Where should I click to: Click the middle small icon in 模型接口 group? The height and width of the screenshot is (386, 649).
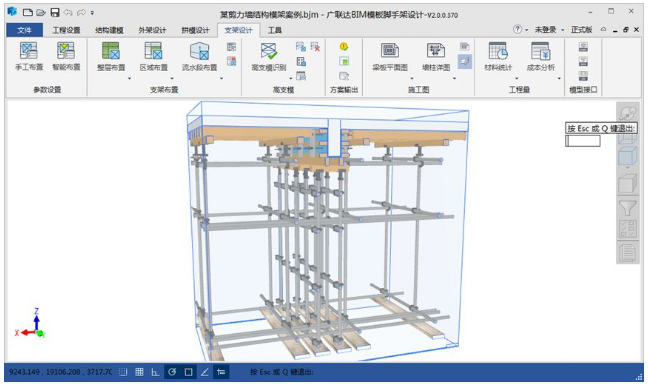583,61
